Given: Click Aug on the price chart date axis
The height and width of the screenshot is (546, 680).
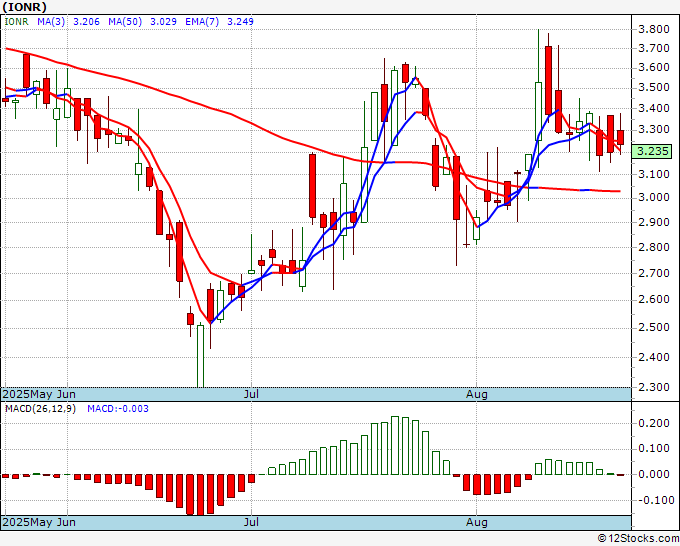Looking at the screenshot, I should (x=477, y=394).
